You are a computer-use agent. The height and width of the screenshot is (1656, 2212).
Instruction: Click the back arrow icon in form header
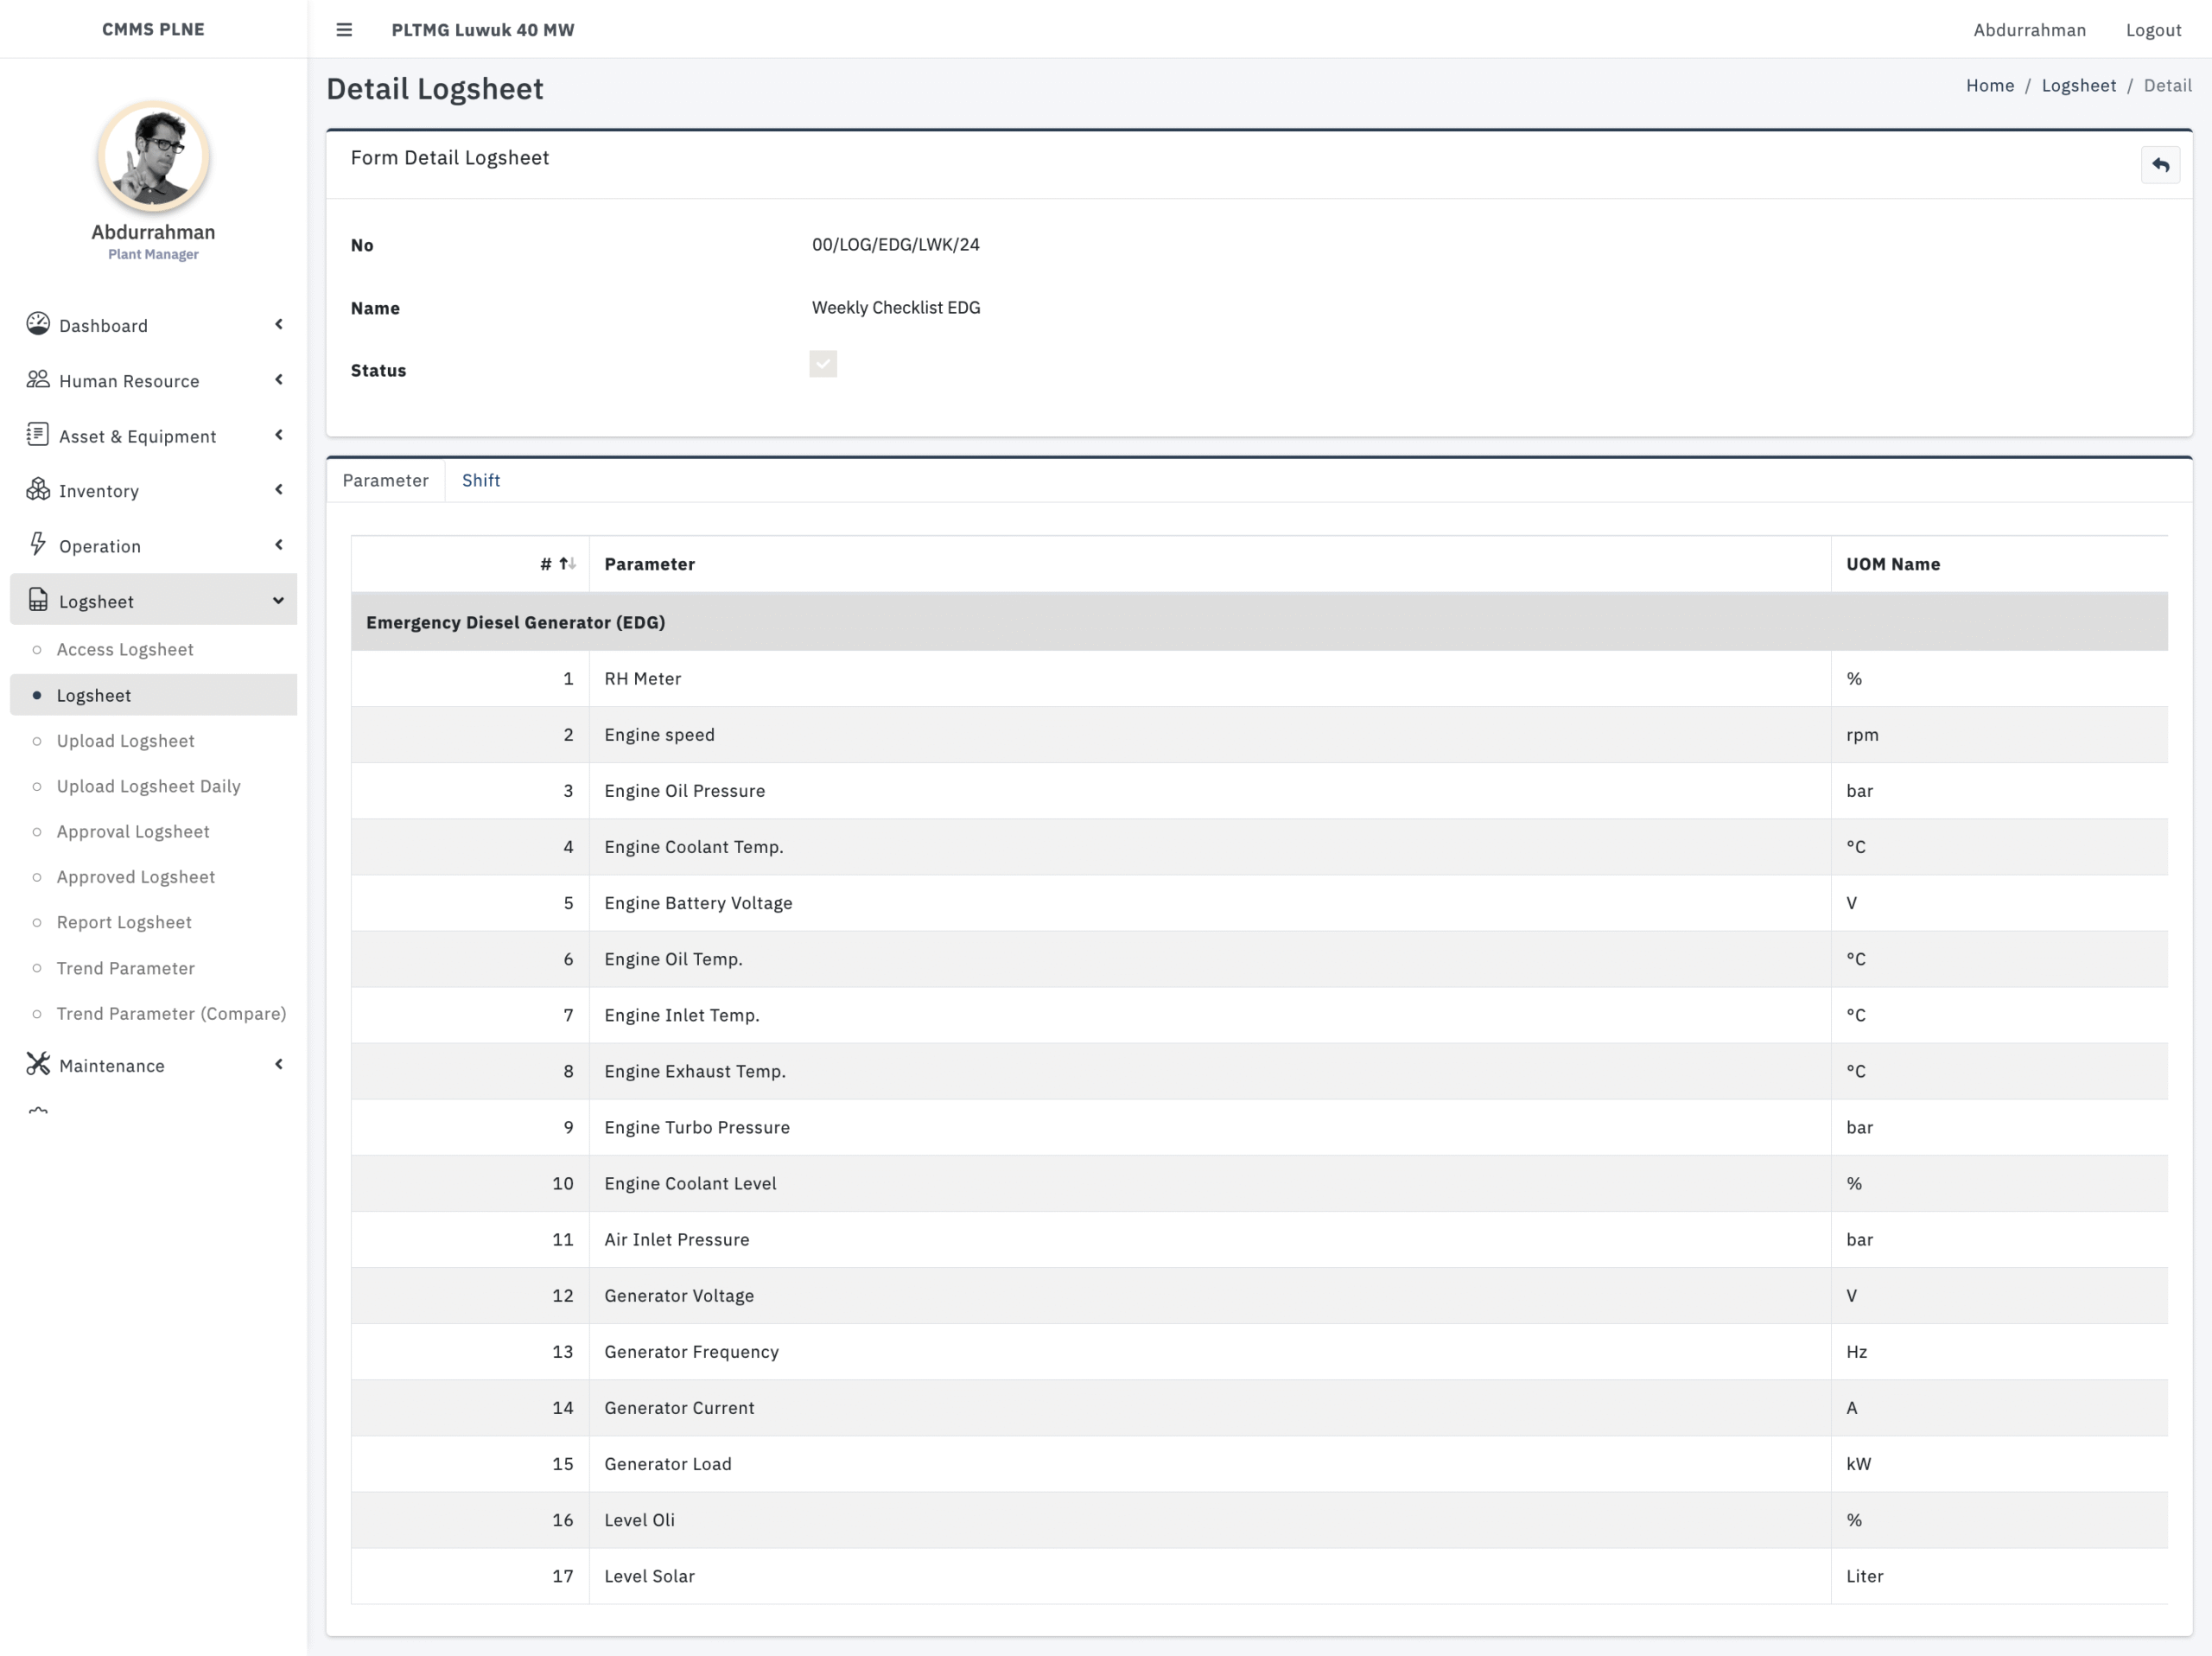(2160, 165)
